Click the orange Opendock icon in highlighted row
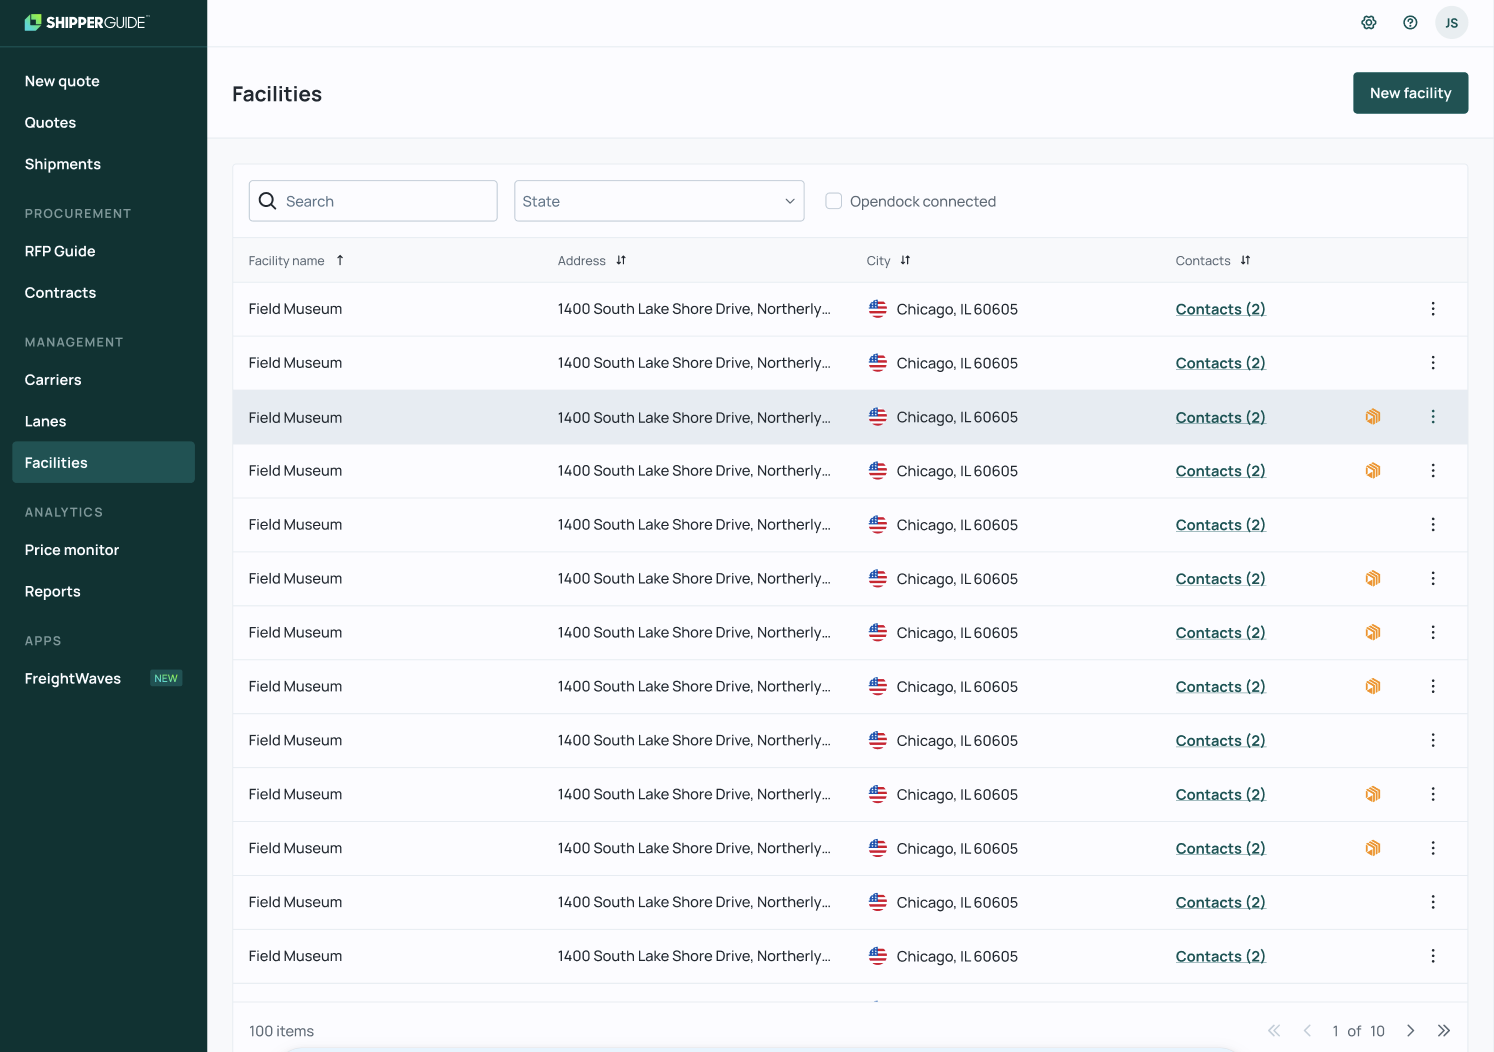 pos(1372,417)
